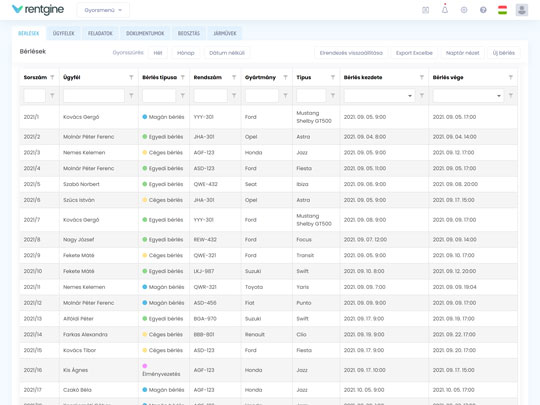Open the Feladatok tab

[x=100, y=33]
